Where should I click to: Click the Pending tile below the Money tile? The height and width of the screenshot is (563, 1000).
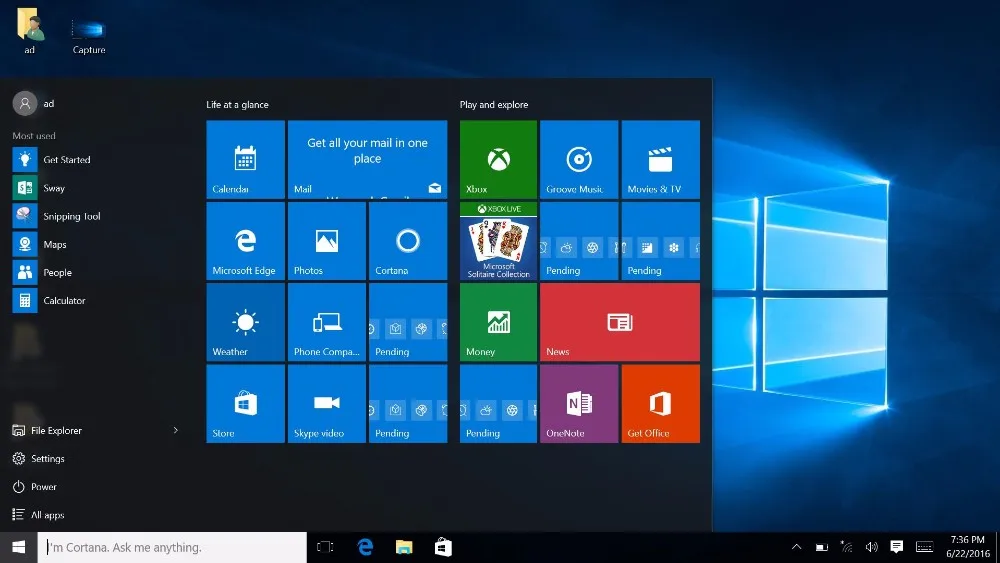pos(498,404)
